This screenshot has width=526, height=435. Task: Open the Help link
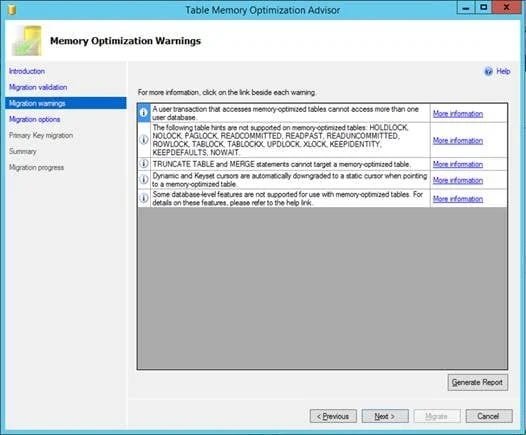[x=503, y=71]
